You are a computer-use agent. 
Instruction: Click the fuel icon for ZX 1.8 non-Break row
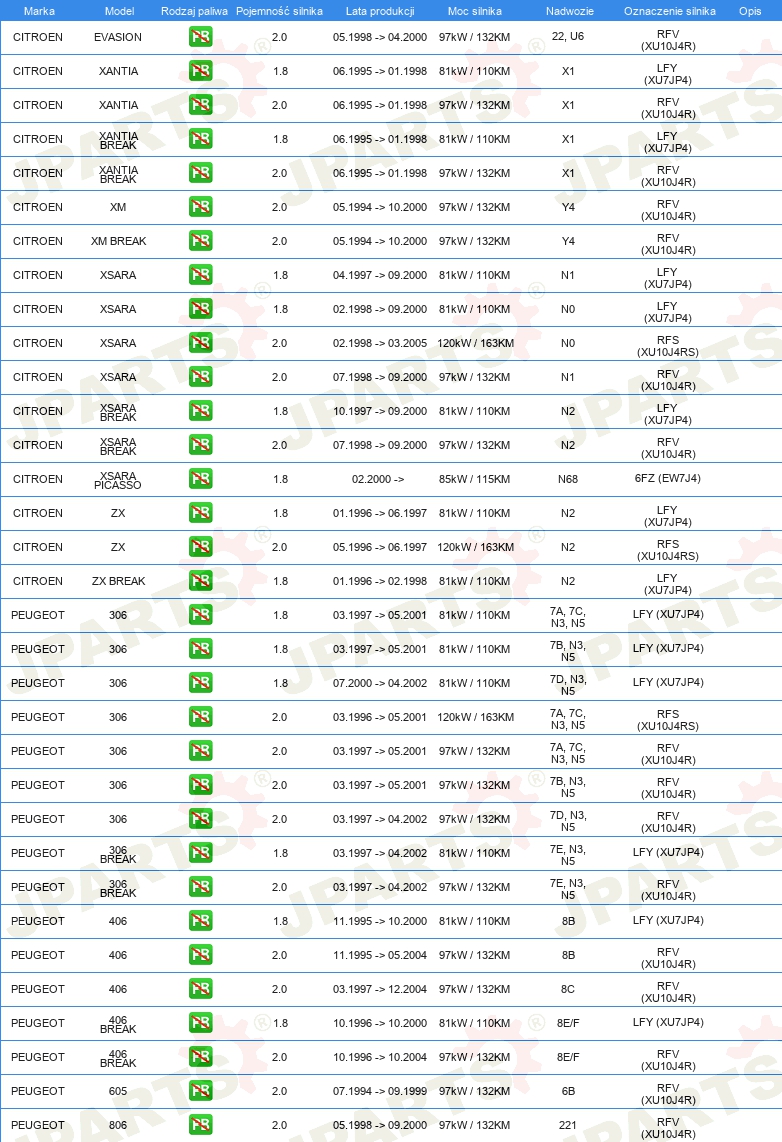(x=200, y=513)
